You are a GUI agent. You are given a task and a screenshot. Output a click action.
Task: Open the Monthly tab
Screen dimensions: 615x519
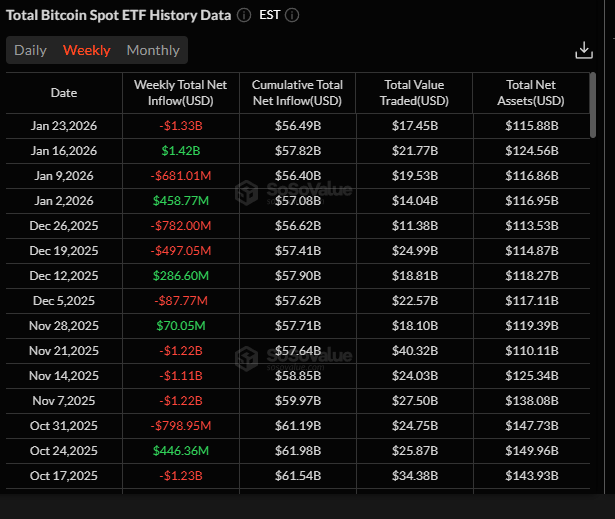tap(153, 50)
